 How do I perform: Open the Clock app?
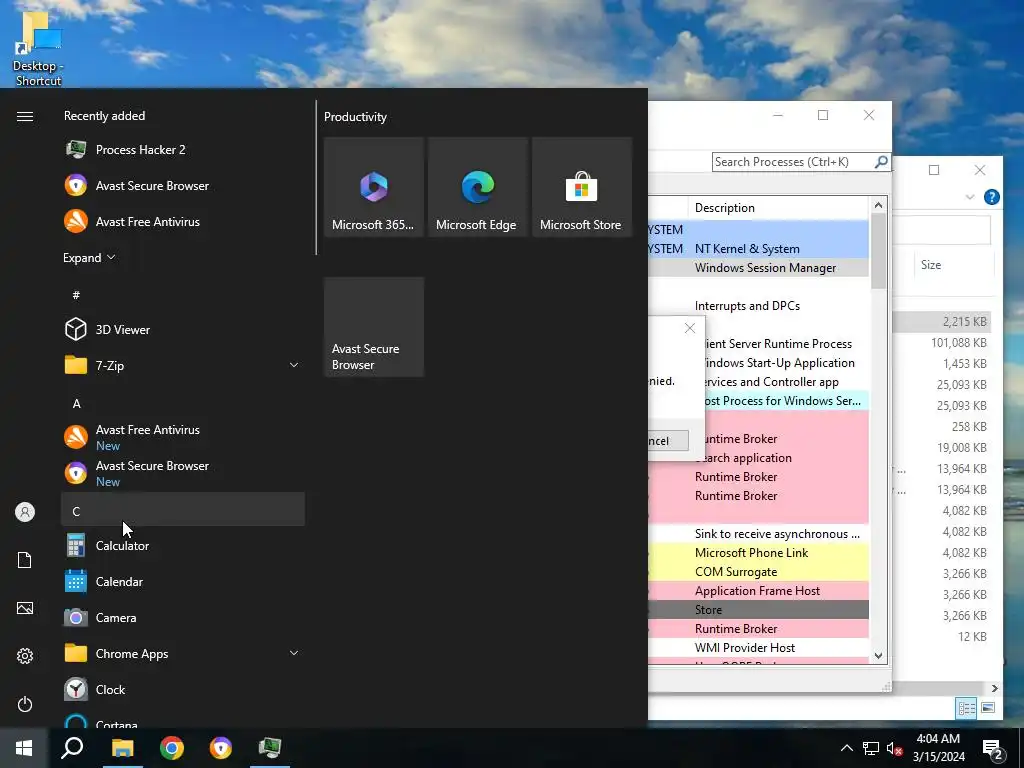point(183,689)
